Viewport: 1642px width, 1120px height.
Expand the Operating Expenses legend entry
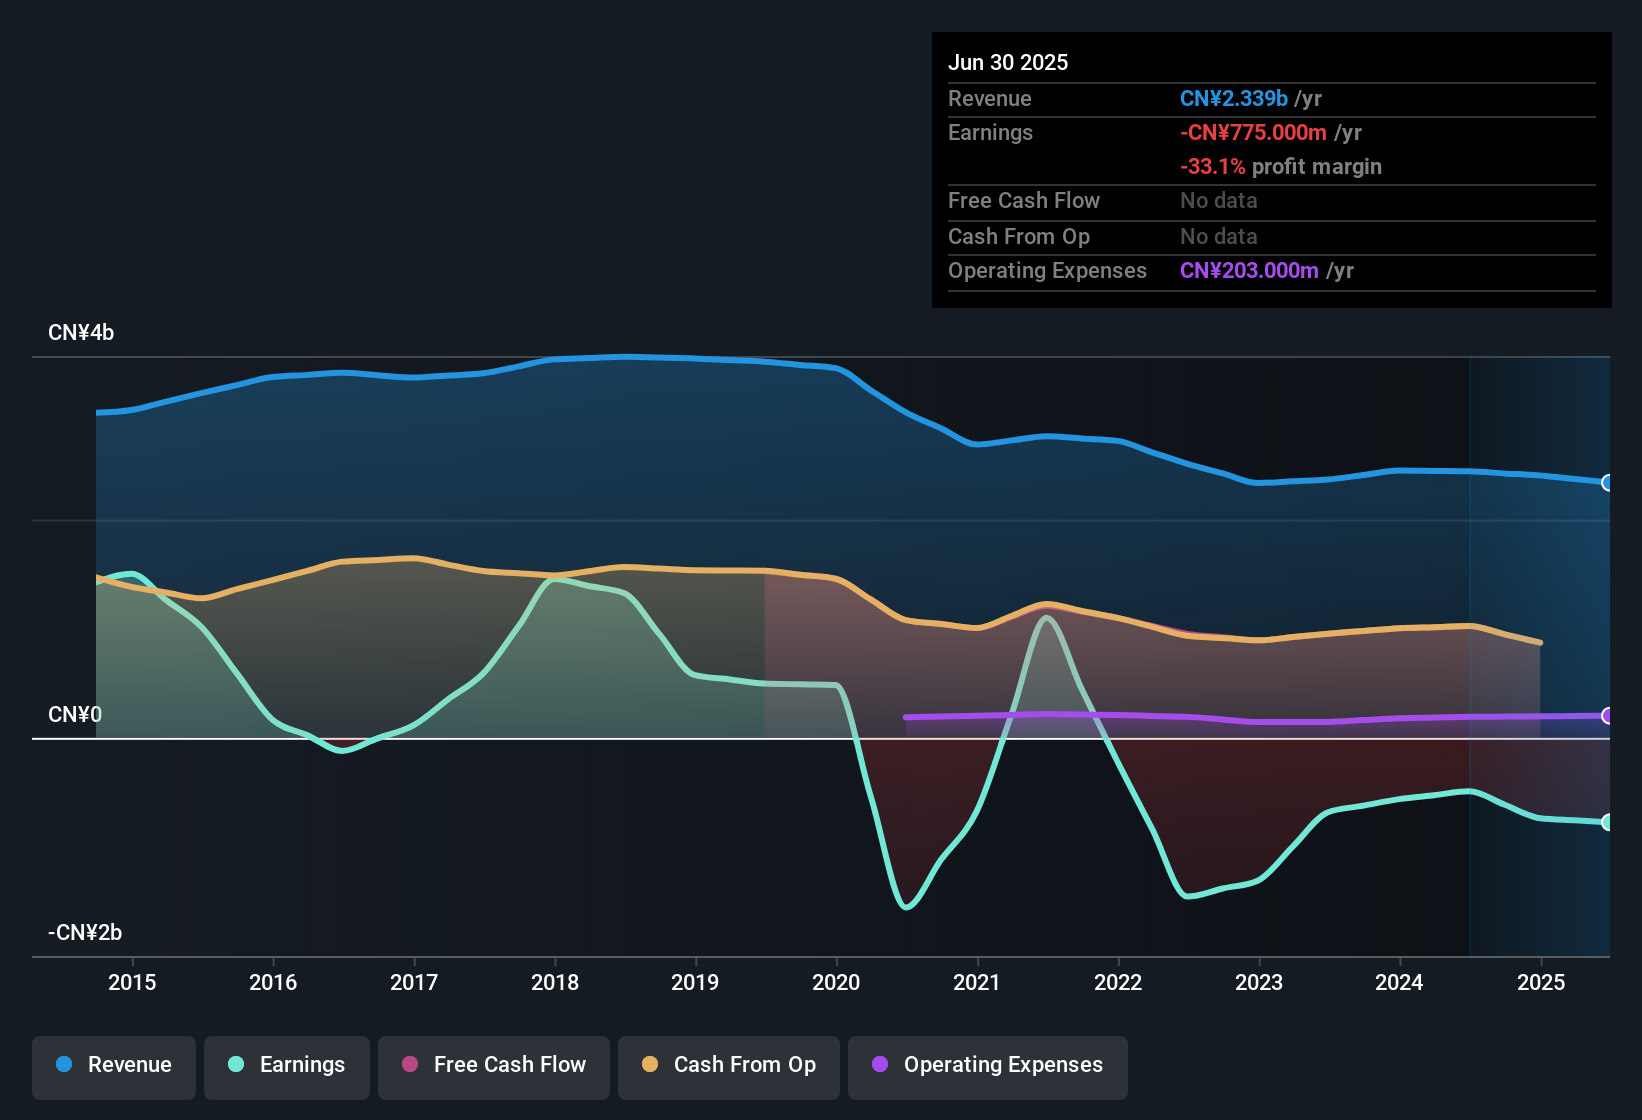tap(988, 1065)
